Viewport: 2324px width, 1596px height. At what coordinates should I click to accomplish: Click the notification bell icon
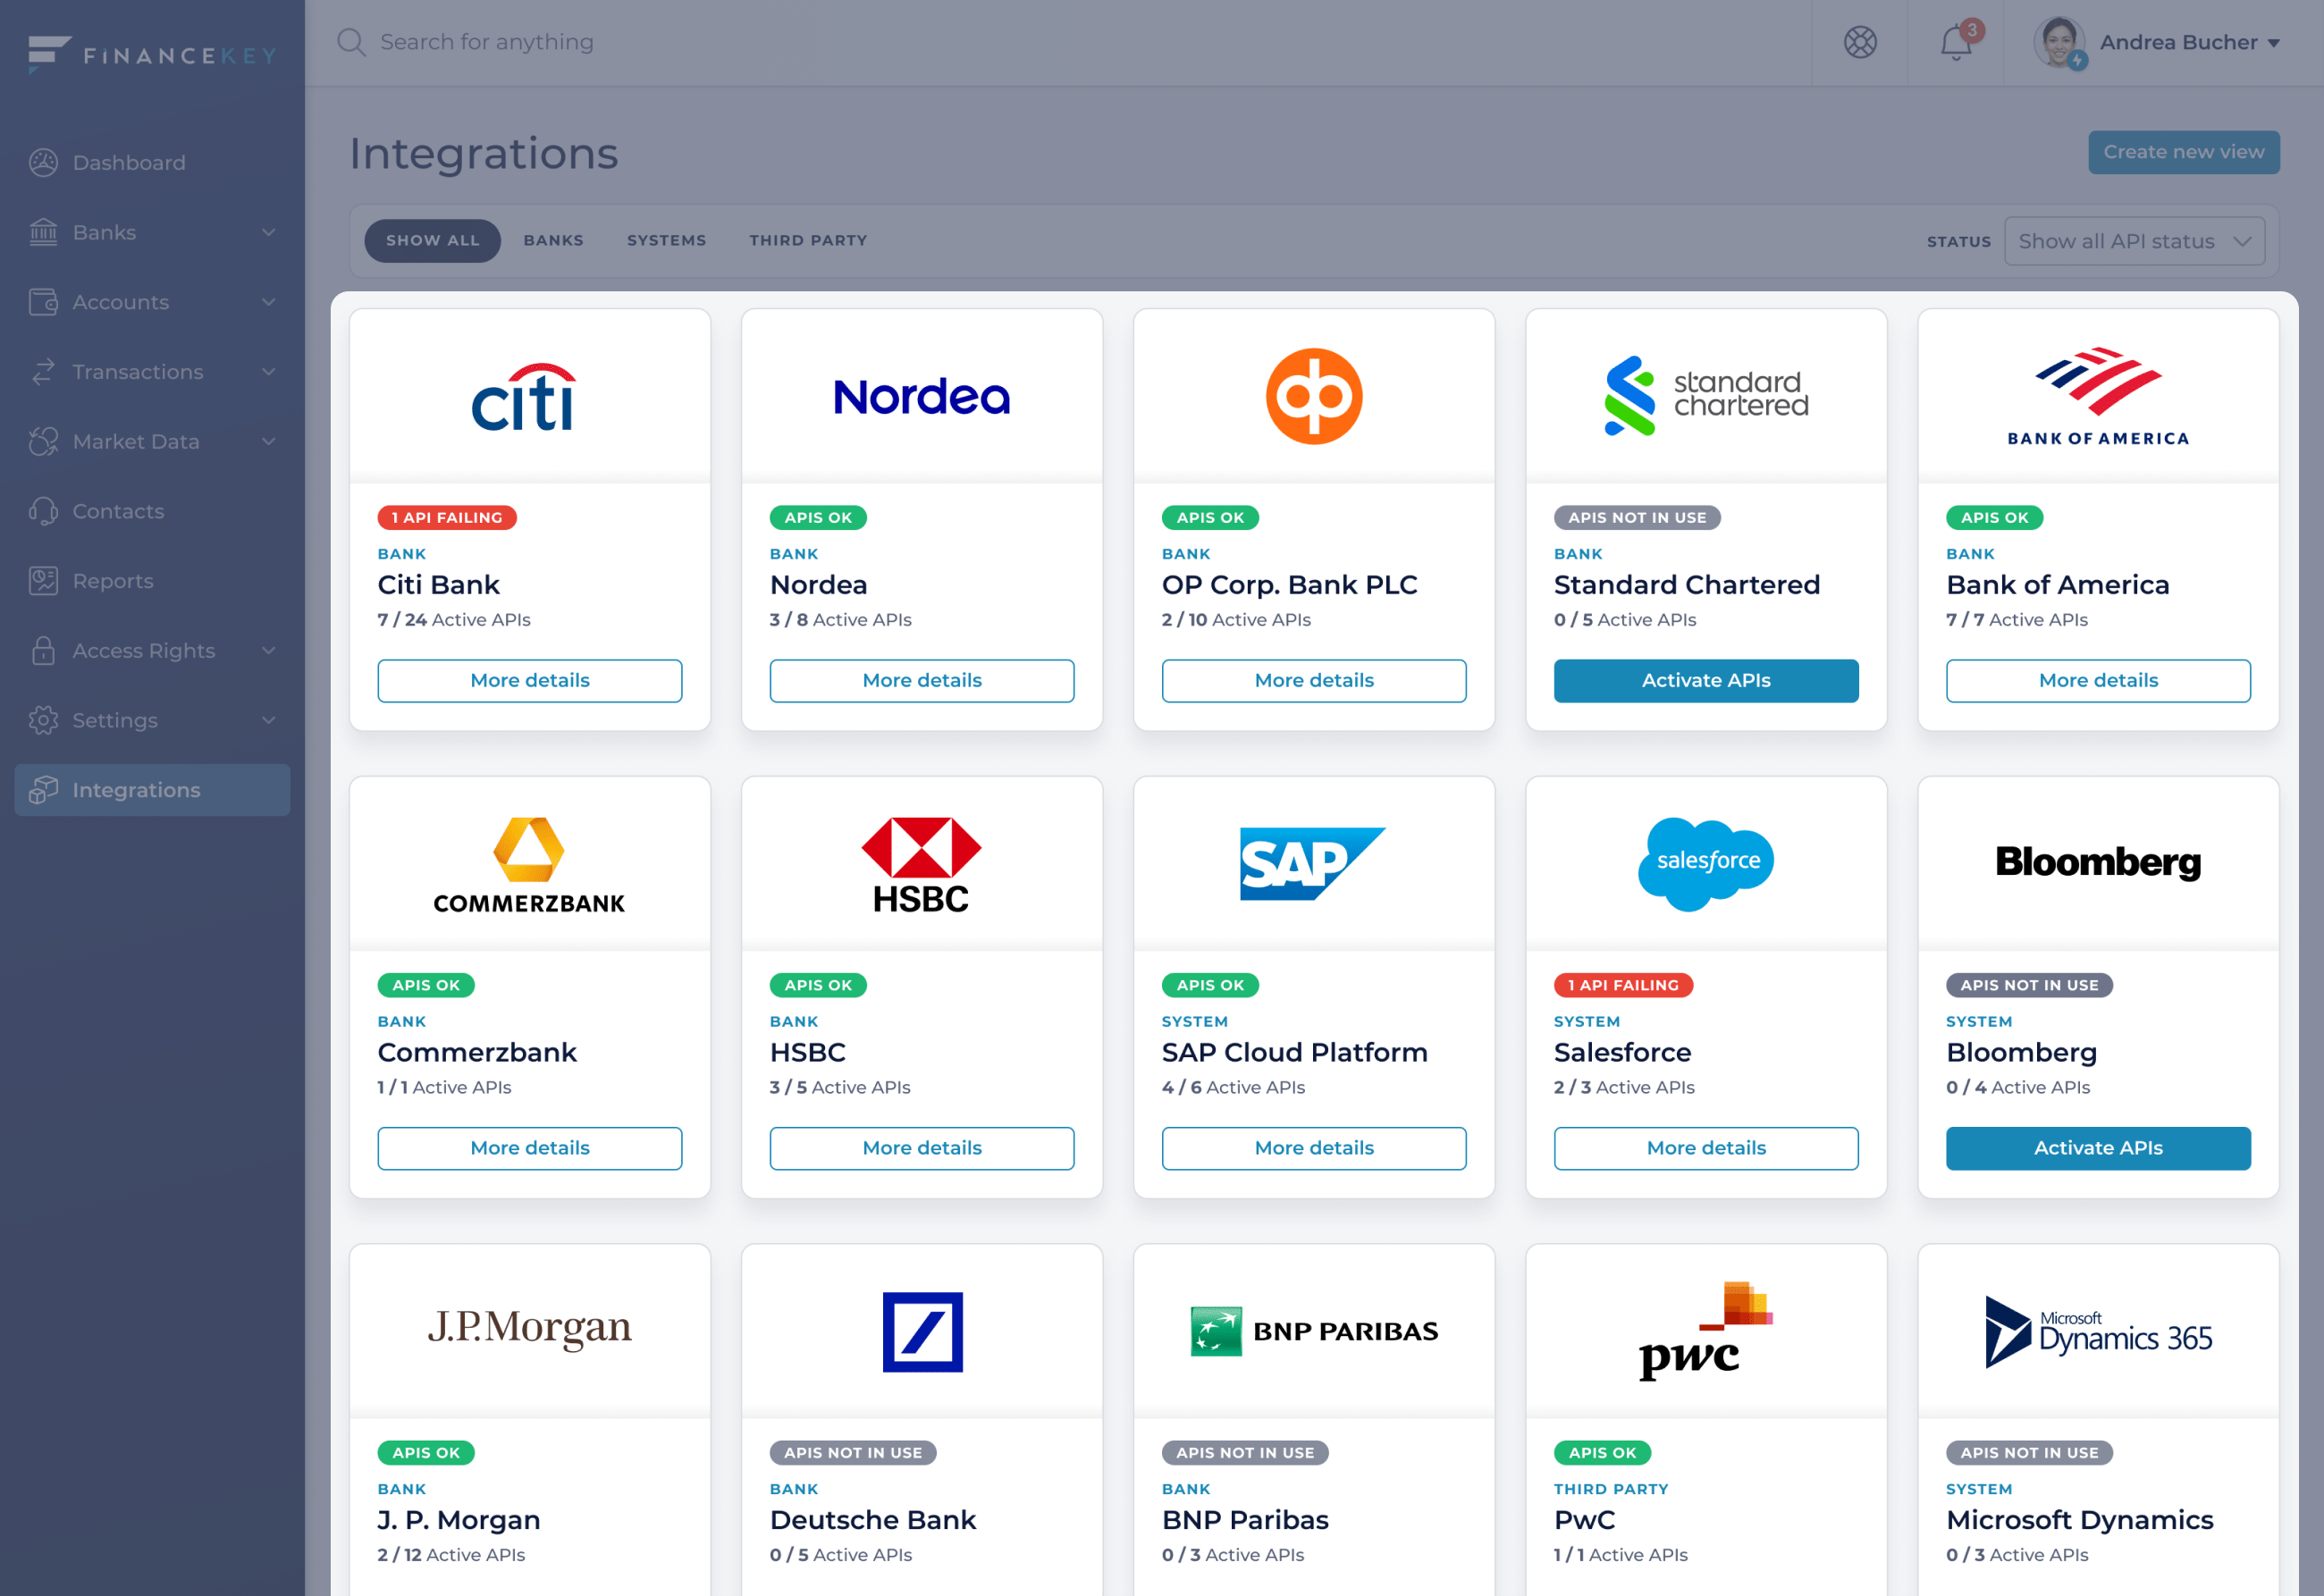pos(1955,43)
